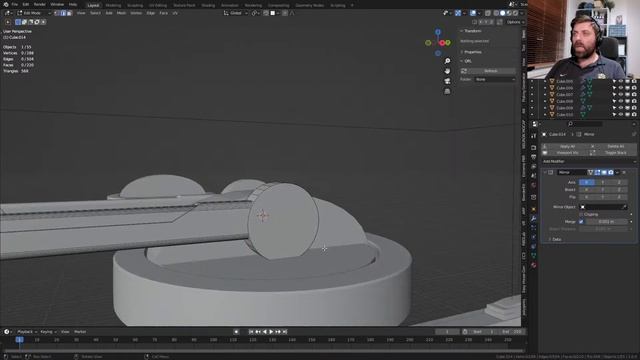Click the pan hand viewport icon
The image size is (640, 360).
click(x=447, y=71)
